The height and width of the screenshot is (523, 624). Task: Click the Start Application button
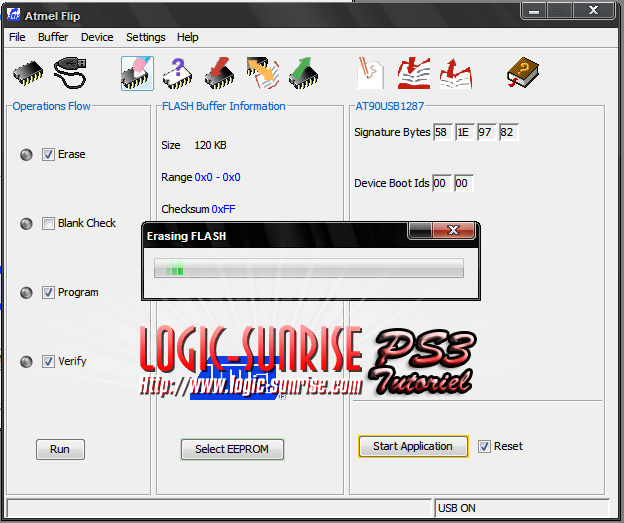(x=413, y=447)
